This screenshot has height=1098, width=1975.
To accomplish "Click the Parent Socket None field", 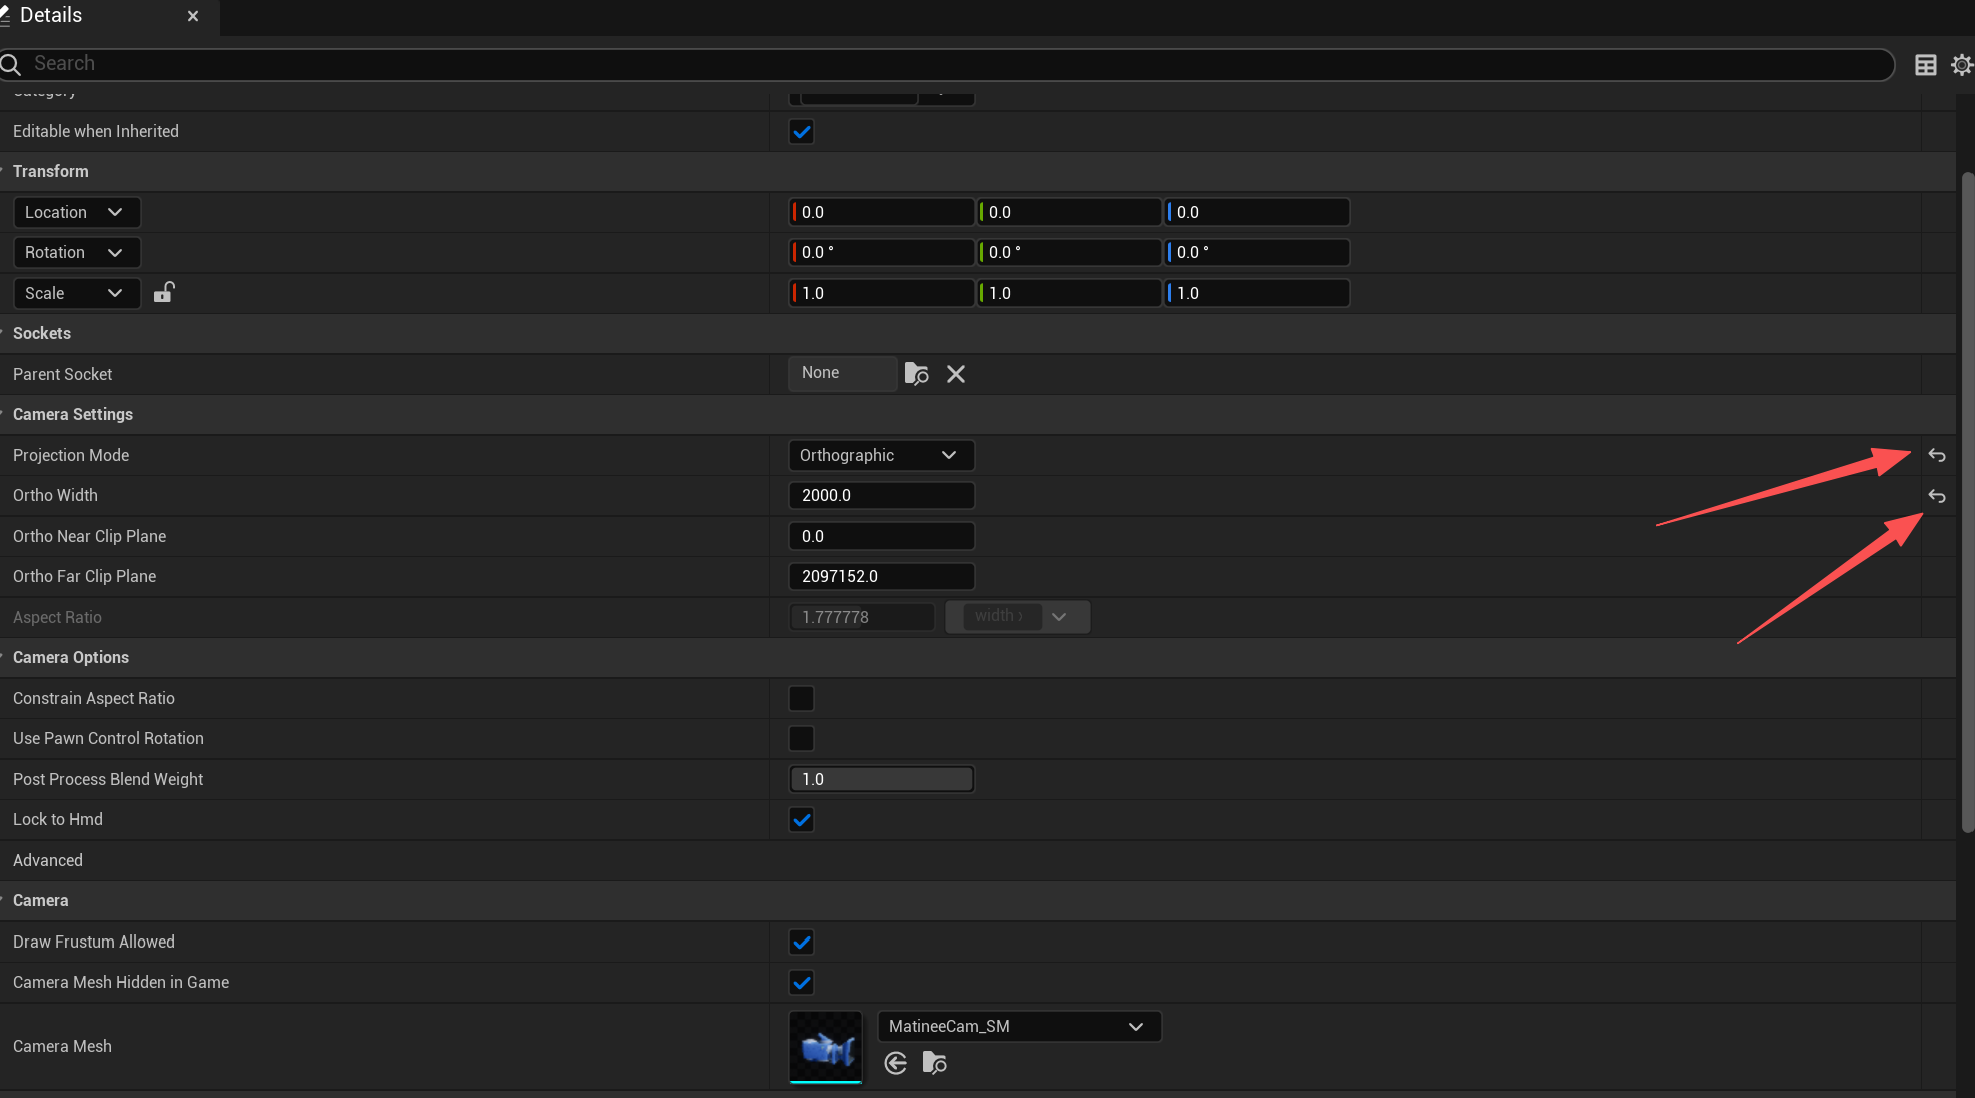I will coord(842,373).
